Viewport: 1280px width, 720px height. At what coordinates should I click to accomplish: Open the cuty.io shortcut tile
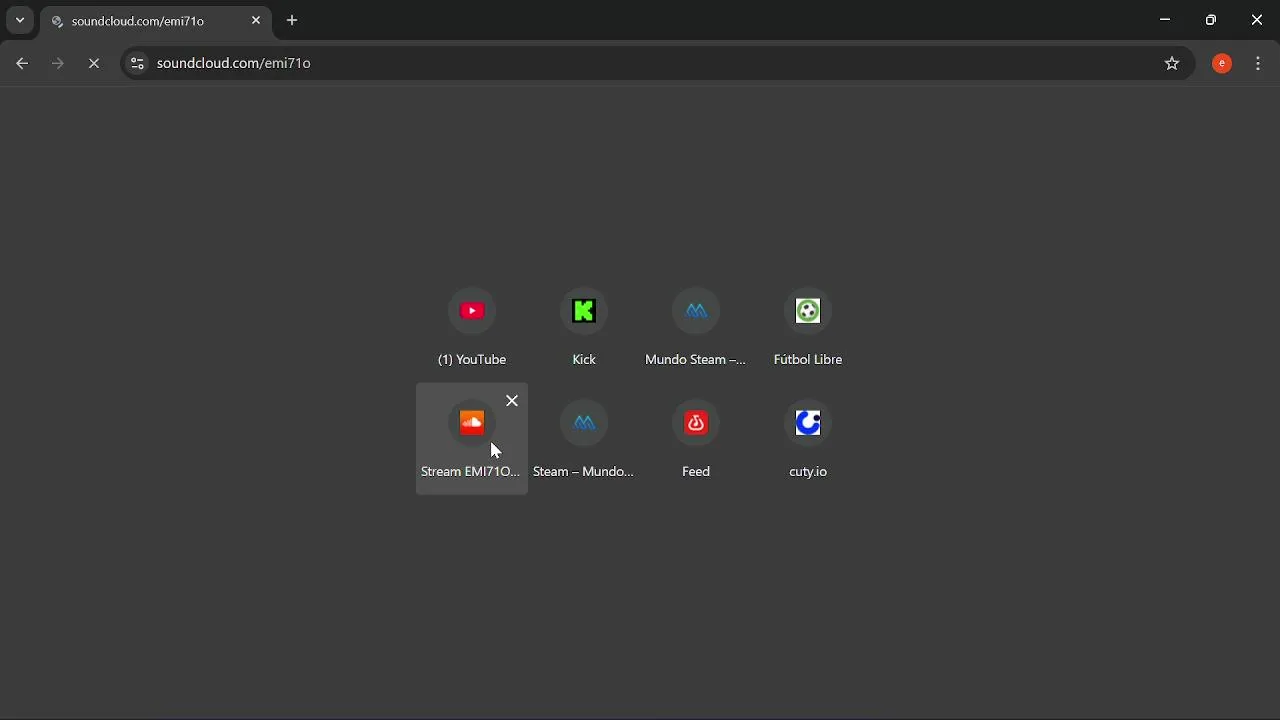point(809,439)
